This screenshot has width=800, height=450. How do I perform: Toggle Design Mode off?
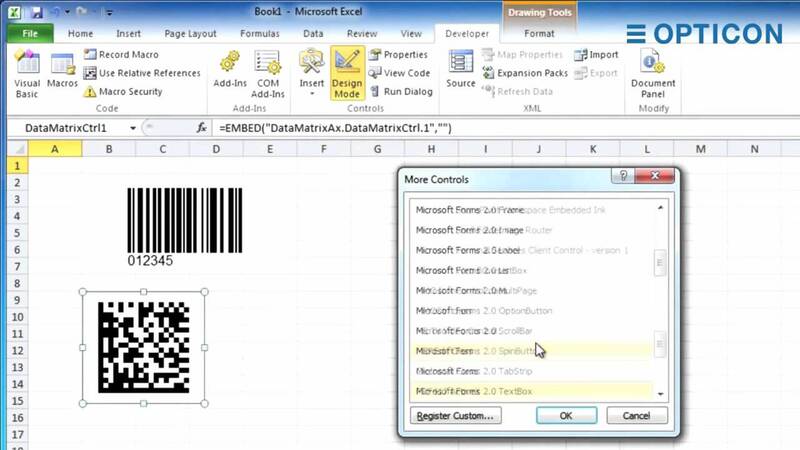[346, 72]
